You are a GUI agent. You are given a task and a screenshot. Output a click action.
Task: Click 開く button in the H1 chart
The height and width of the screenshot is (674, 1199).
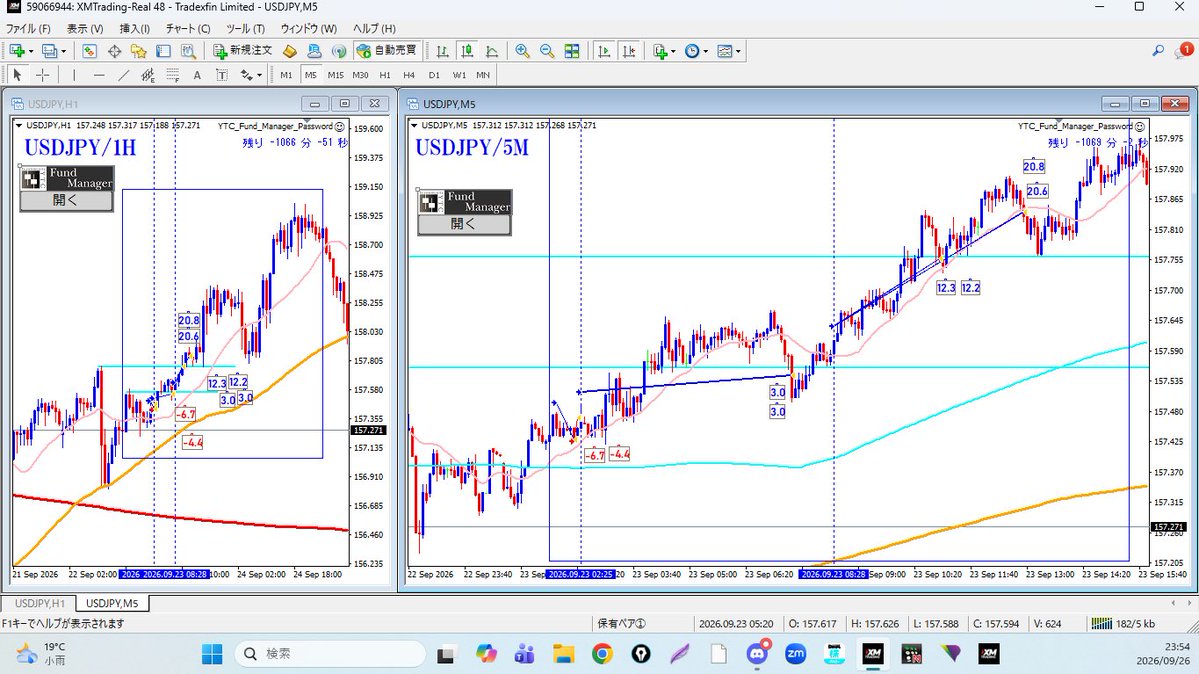tap(67, 200)
